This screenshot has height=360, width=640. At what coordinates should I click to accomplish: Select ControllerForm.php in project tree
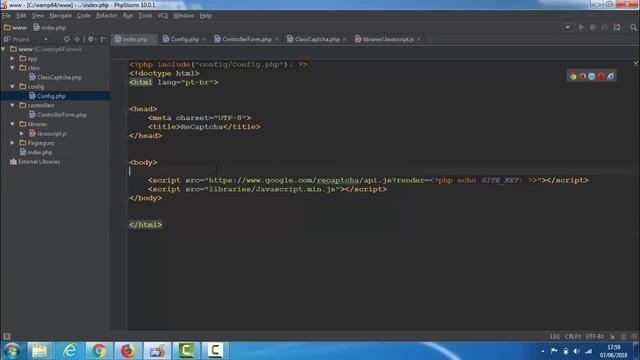pyautogui.click(x=58, y=115)
